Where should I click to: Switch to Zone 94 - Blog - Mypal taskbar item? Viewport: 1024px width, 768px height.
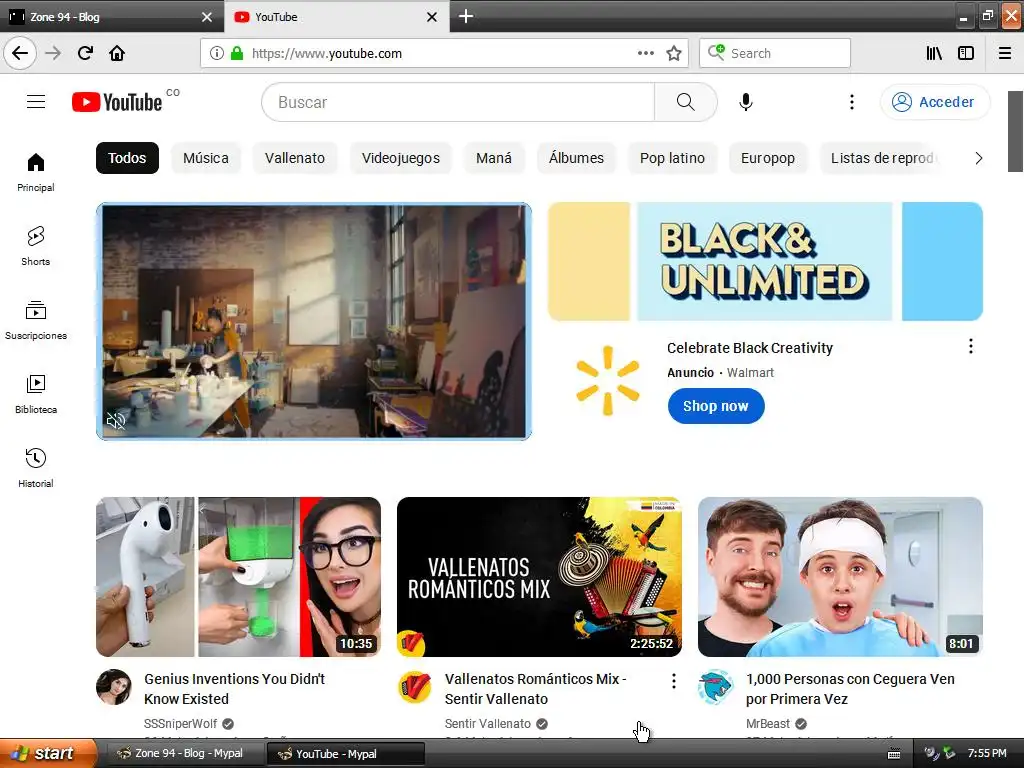coord(183,753)
